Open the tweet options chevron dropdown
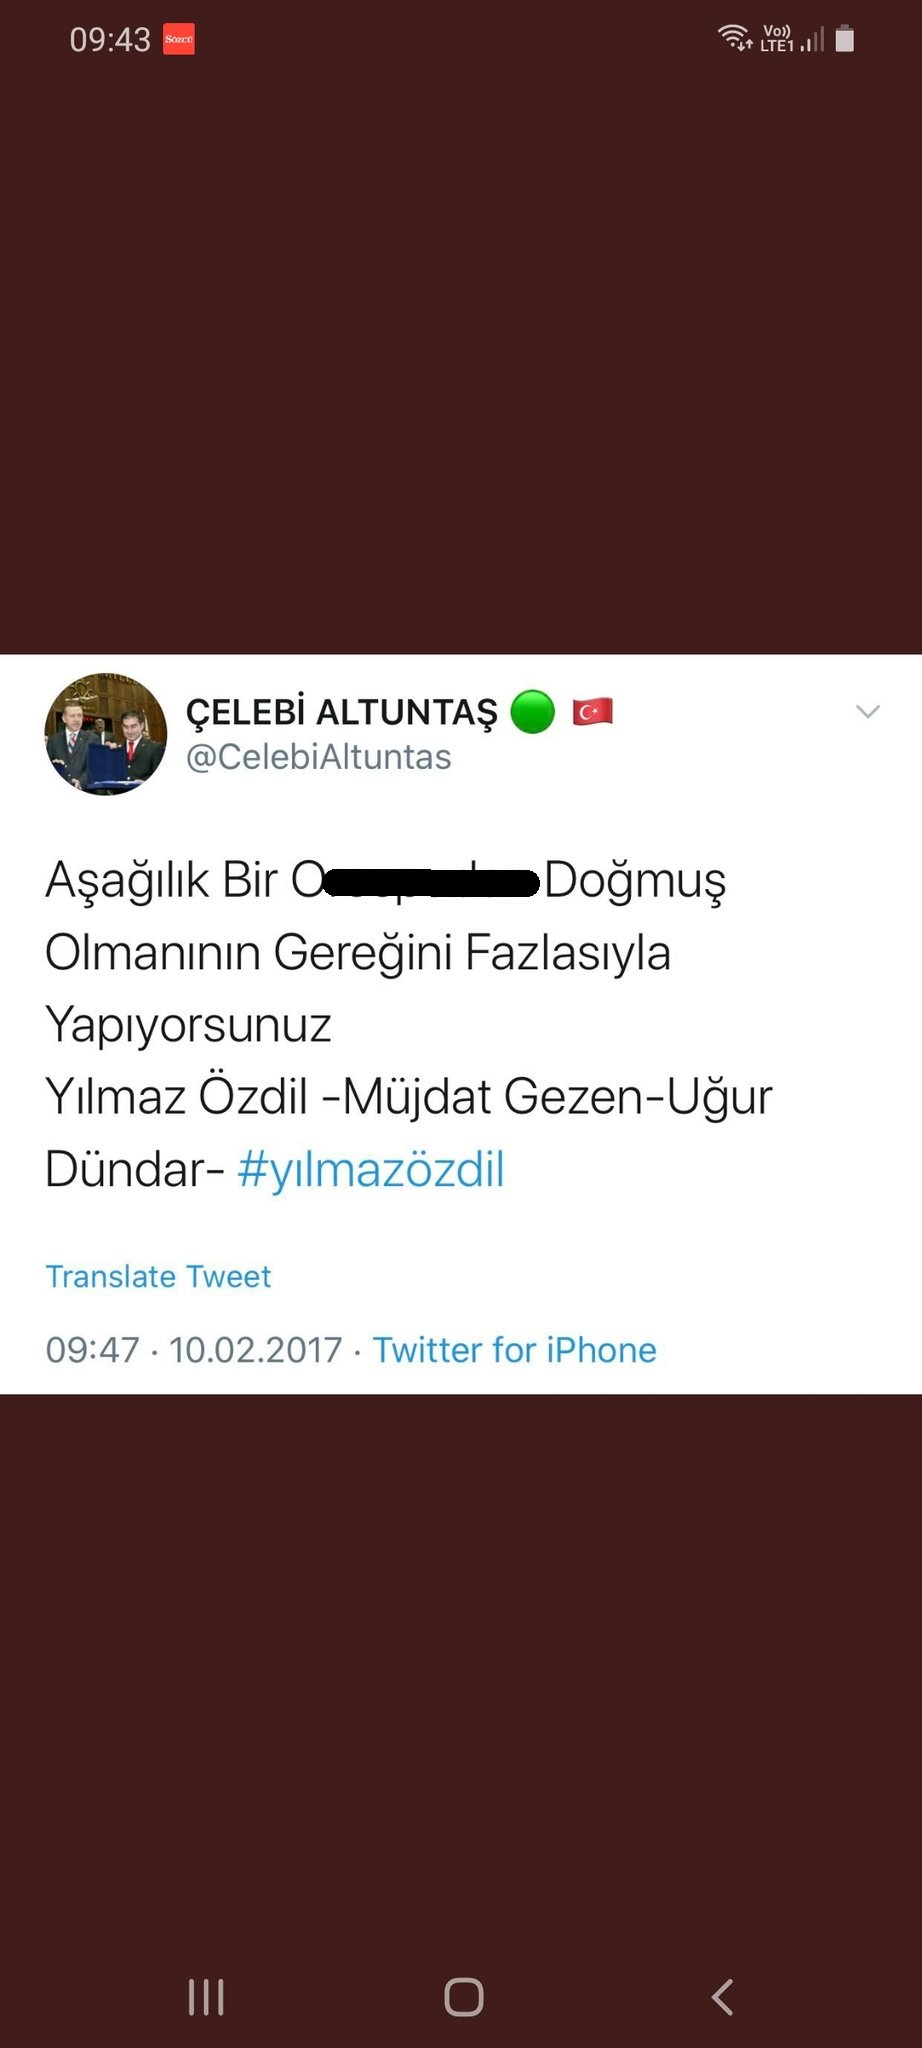 (x=868, y=712)
